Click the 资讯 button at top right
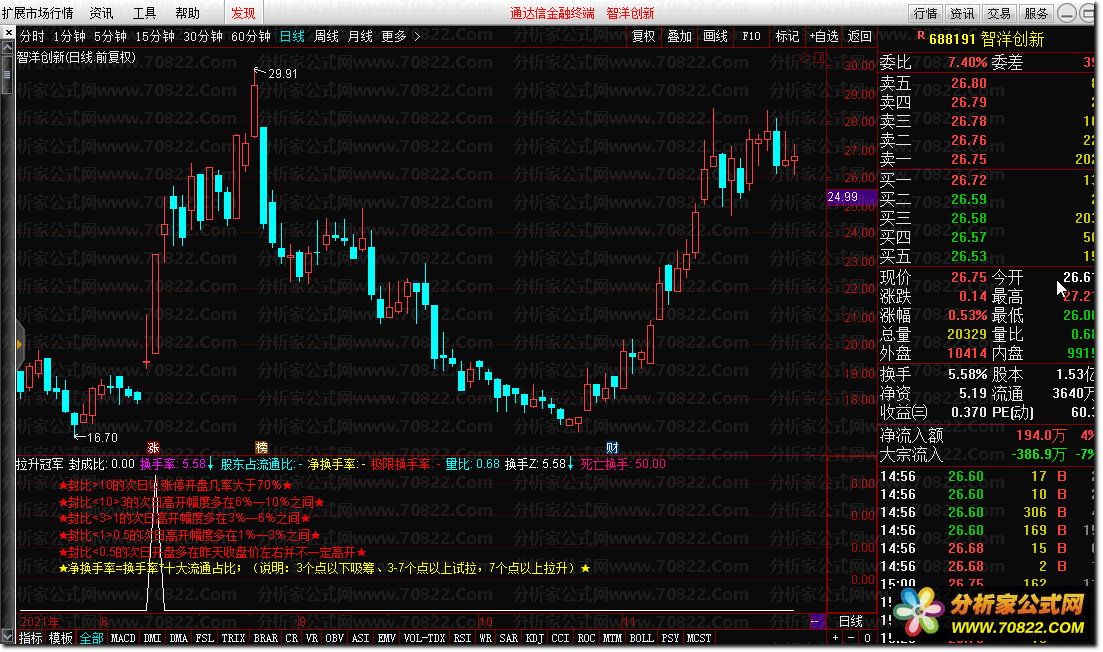 pyautogui.click(x=962, y=13)
